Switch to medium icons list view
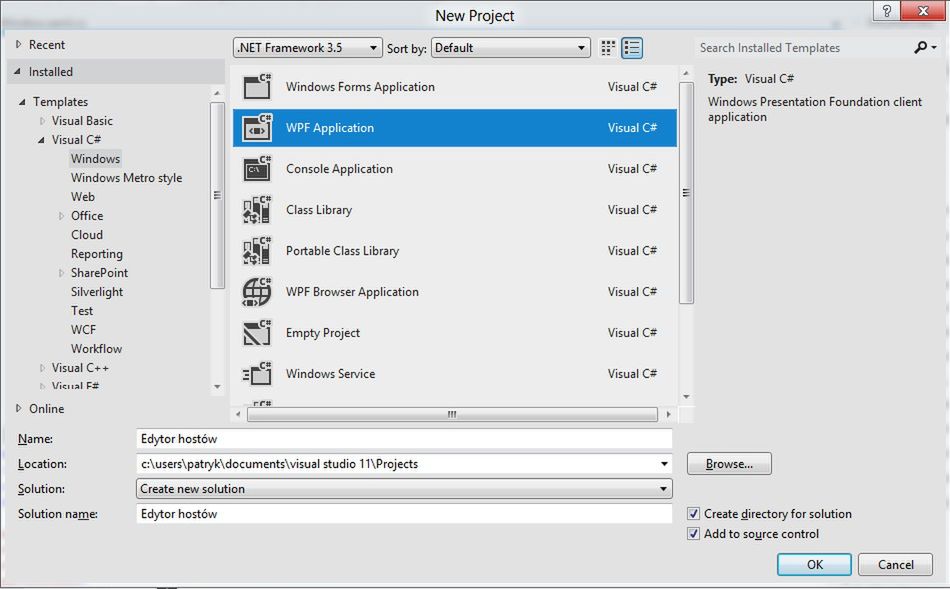The width and height of the screenshot is (950, 589). pyautogui.click(x=632, y=48)
